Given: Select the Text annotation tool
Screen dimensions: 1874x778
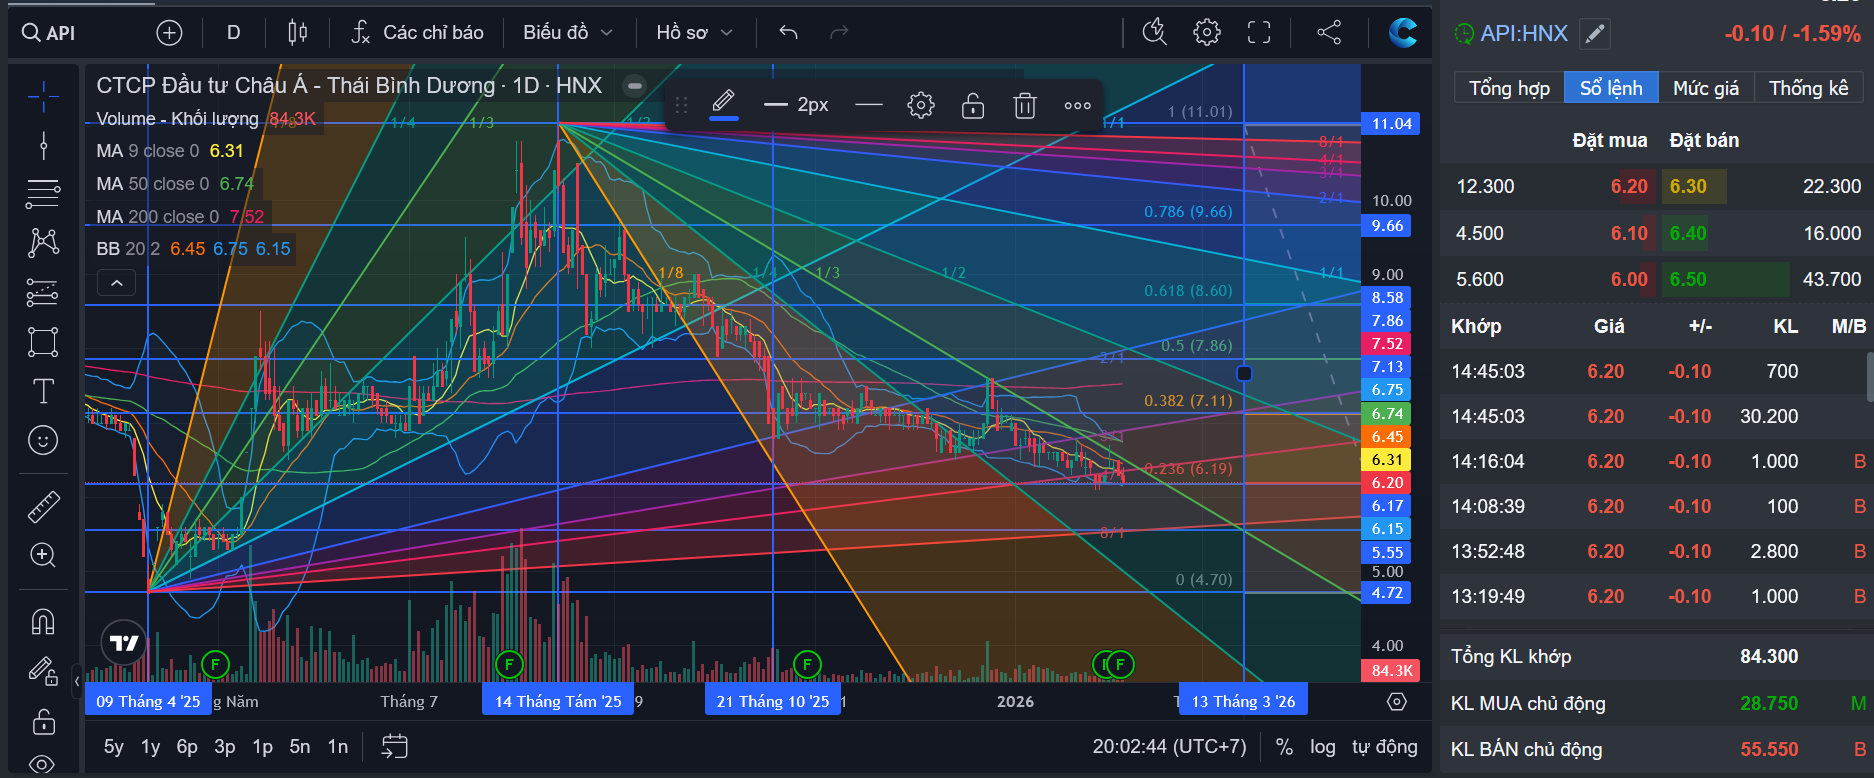Looking at the screenshot, I should (43, 391).
